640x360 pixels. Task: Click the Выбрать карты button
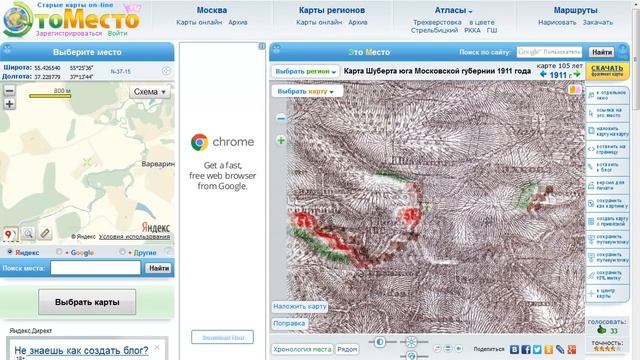point(87,302)
